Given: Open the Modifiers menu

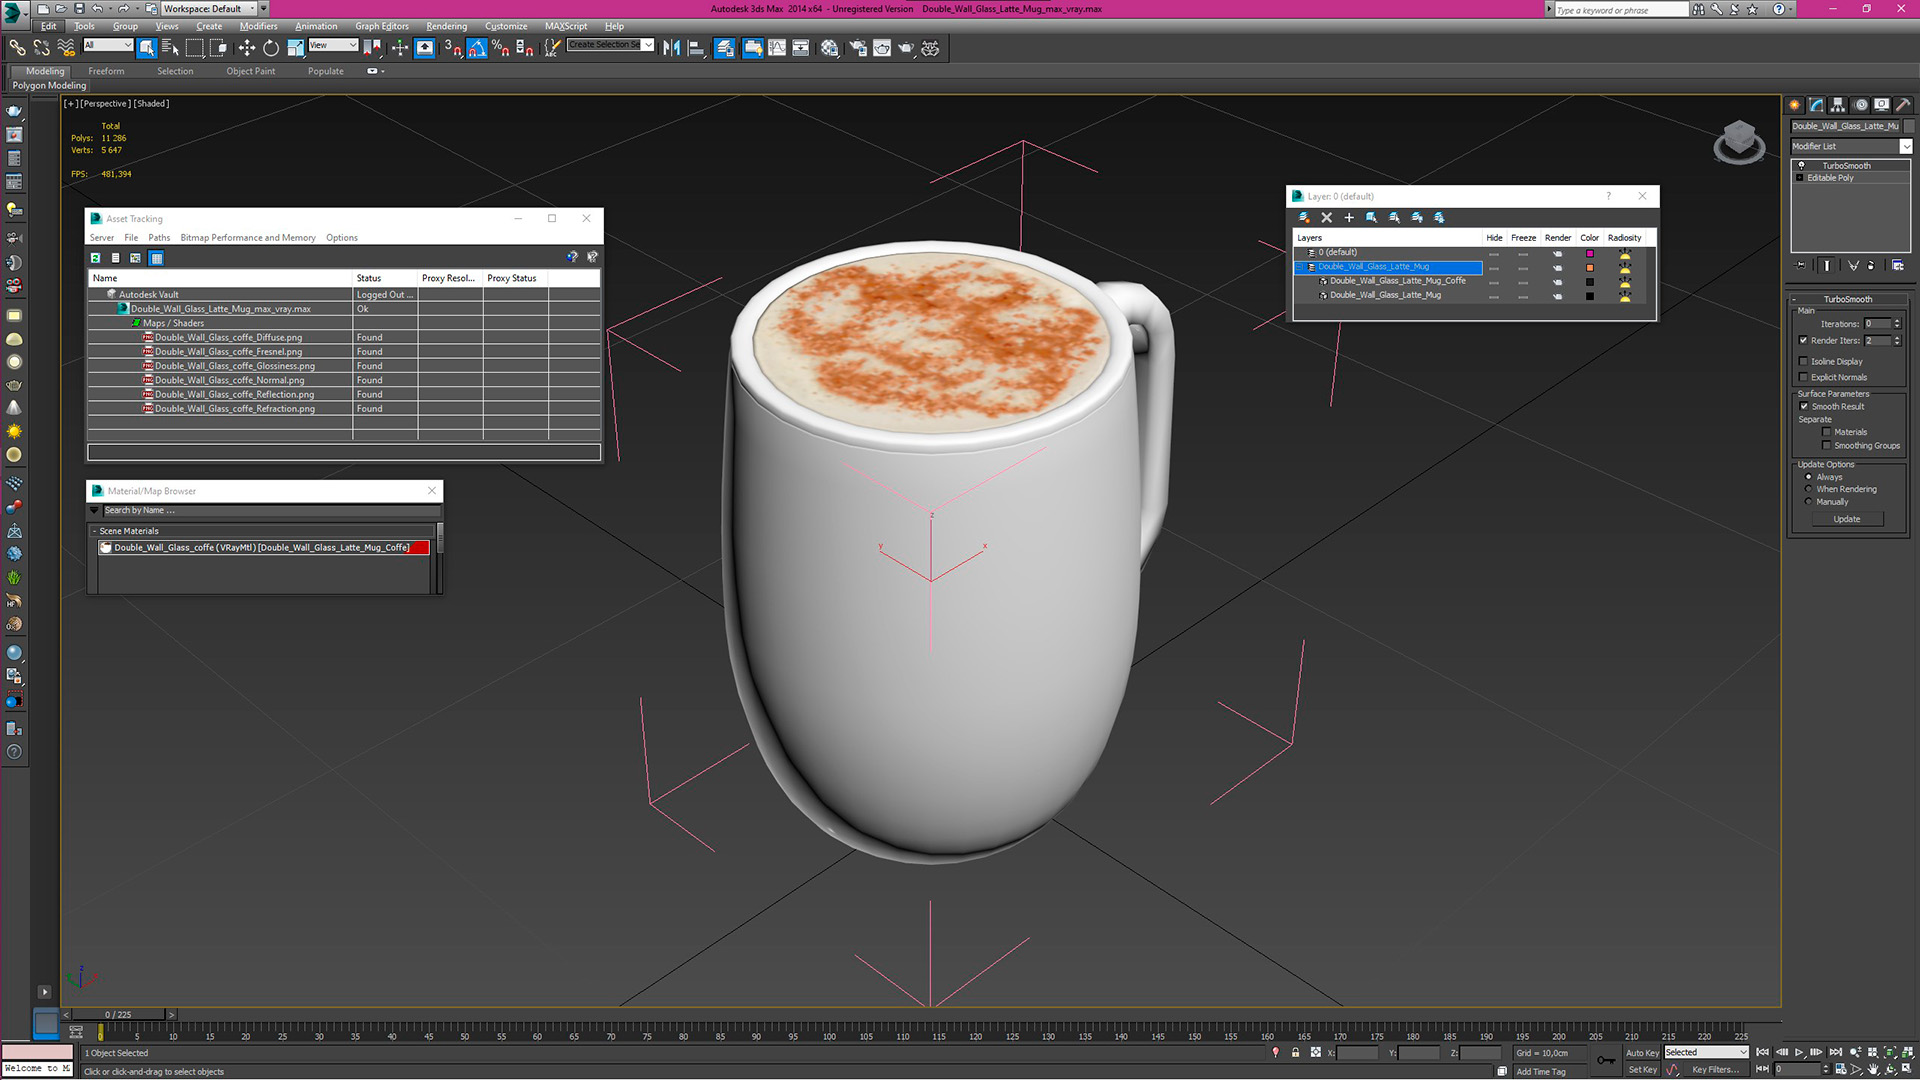Looking at the screenshot, I should click(x=258, y=26).
